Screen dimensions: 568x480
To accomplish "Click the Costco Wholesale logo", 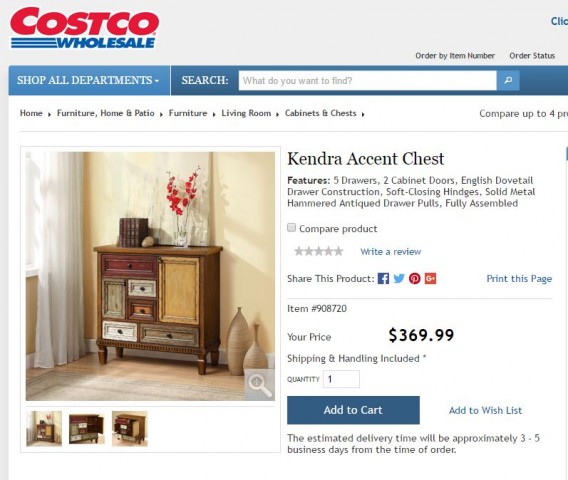I will (84, 28).
